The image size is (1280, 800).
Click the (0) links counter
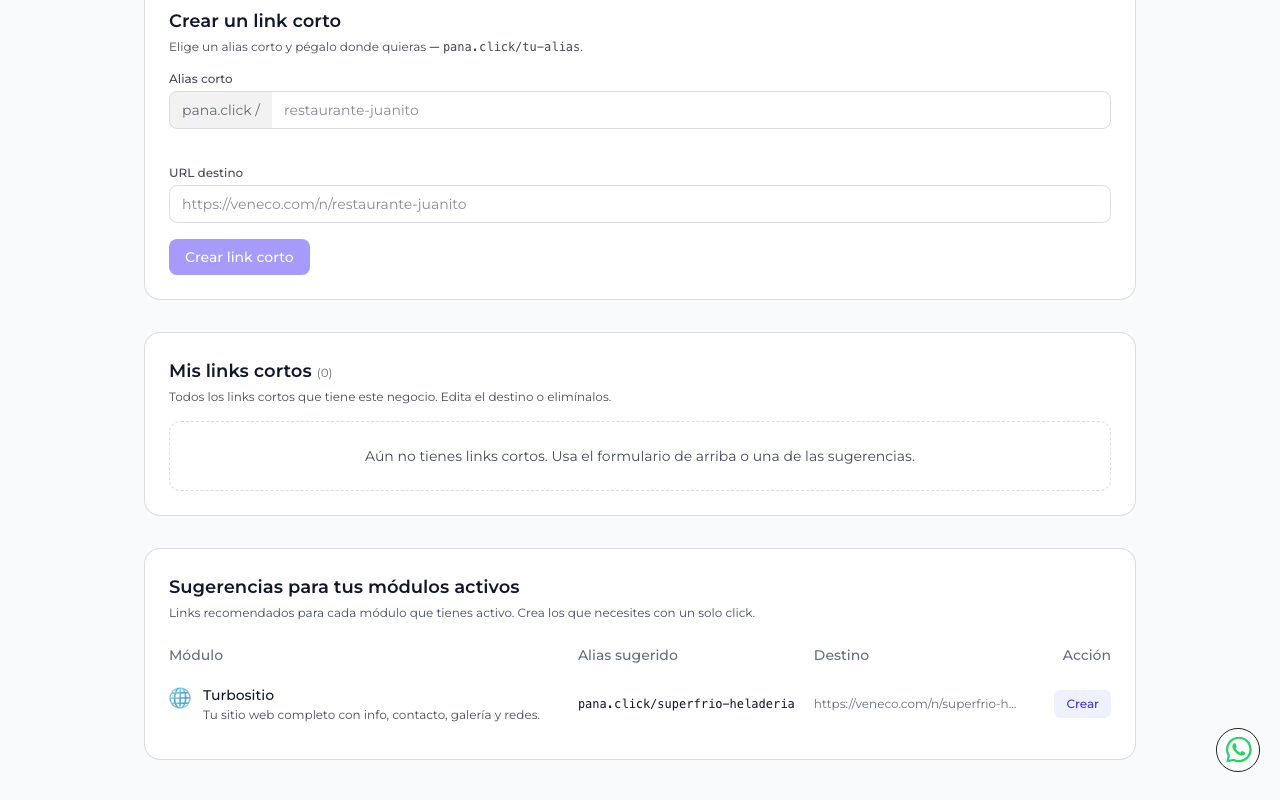click(x=325, y=373)
